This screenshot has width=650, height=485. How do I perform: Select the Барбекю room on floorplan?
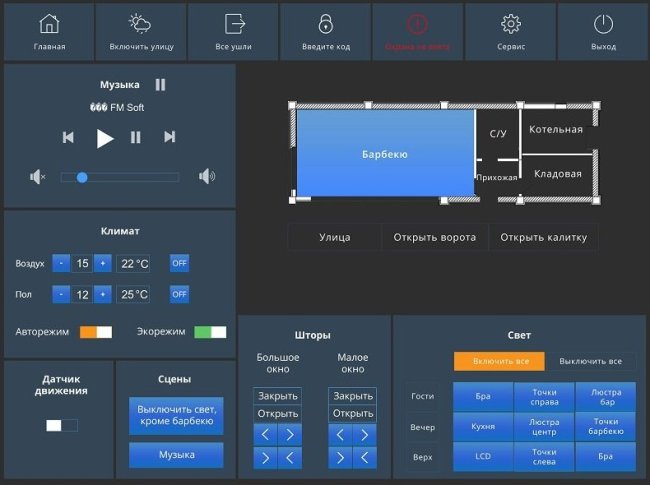[385, 154]
